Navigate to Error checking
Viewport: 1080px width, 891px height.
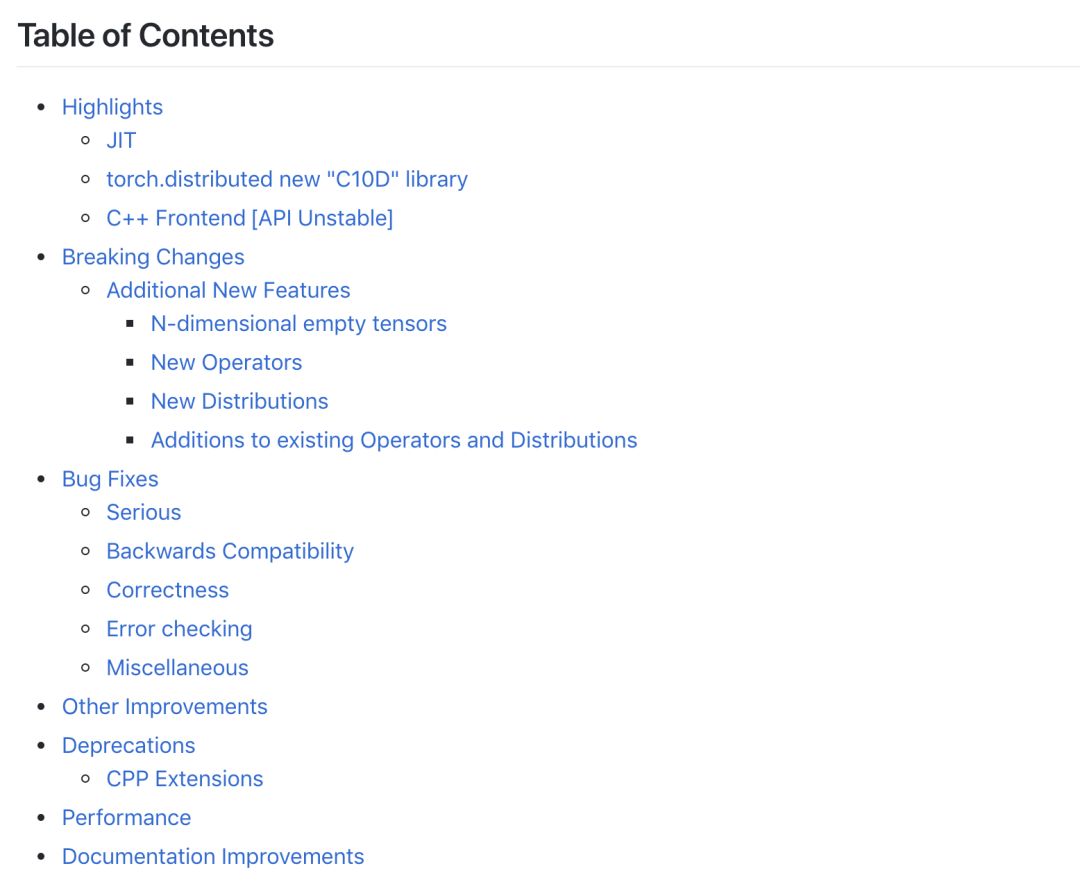(x=179, y=629)
